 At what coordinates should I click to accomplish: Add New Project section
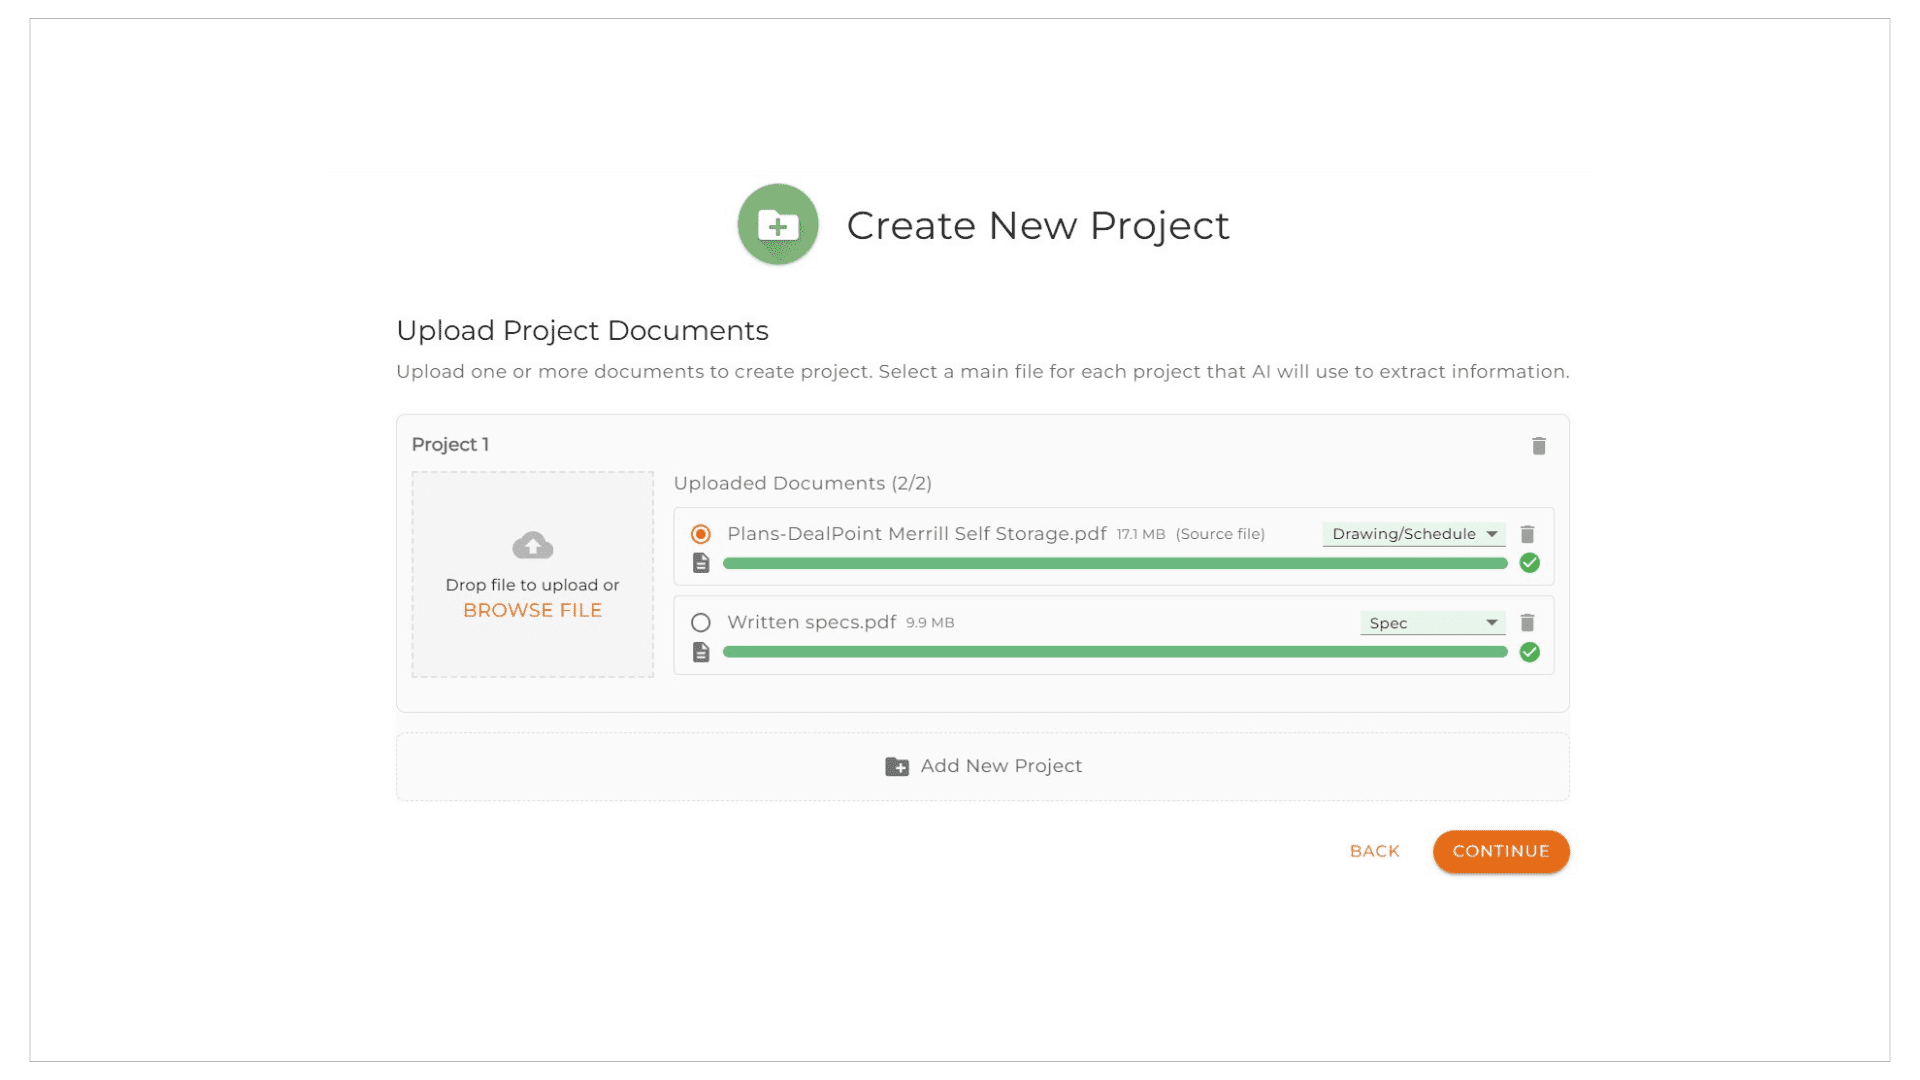coord(983,766)
